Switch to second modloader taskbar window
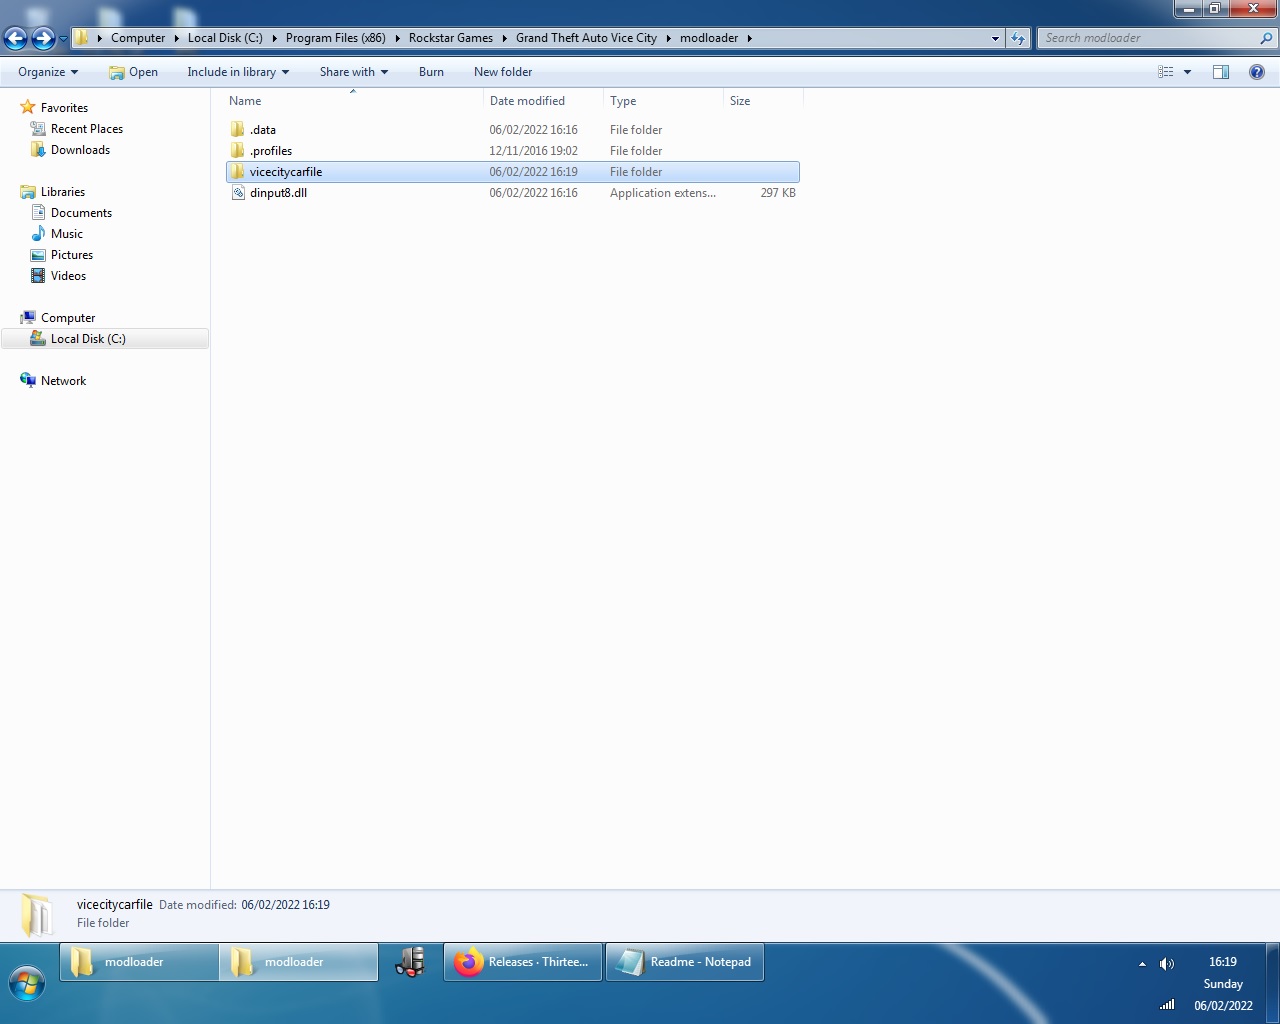The width and height of the screenshot is (1280, 1024). pos(299,962)
